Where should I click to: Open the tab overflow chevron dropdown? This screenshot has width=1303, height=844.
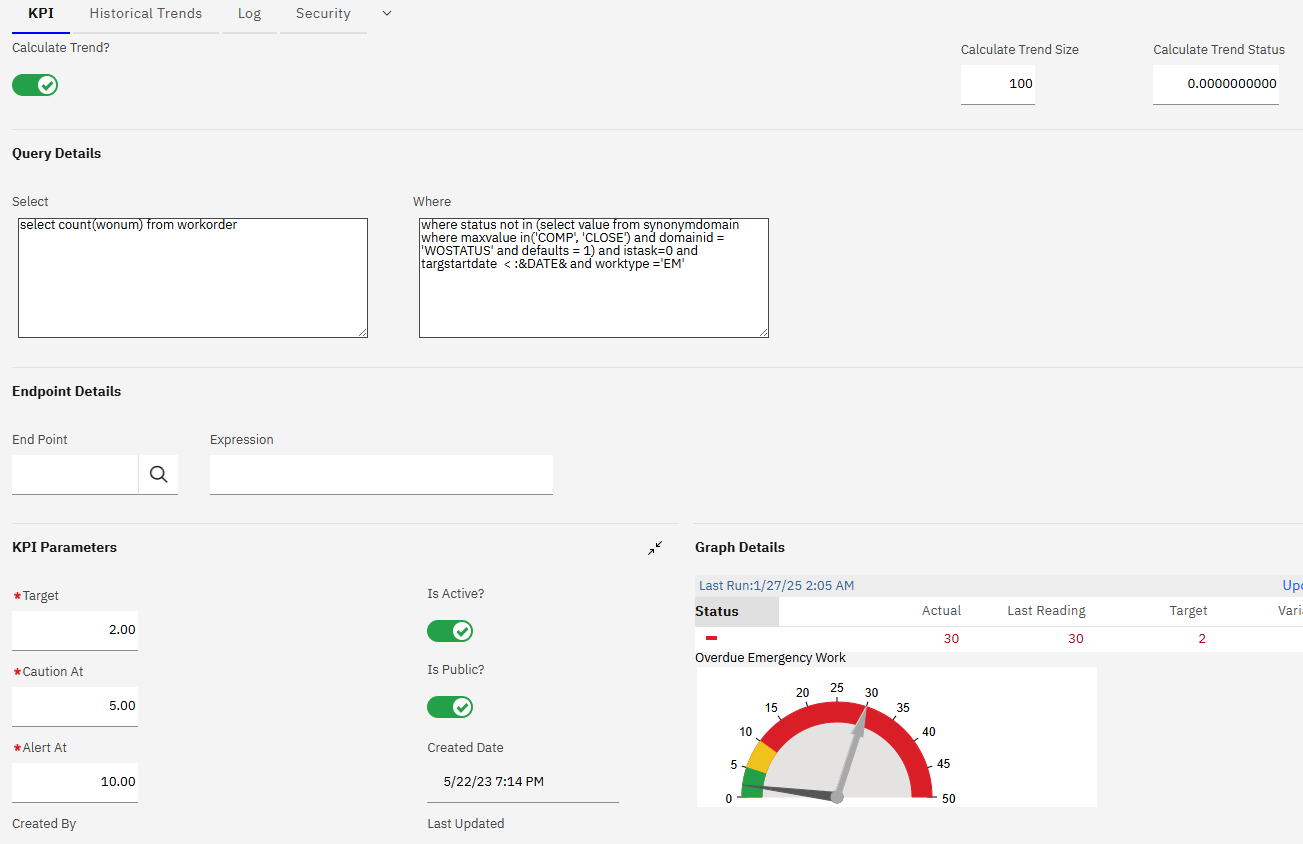coord(386,14)
